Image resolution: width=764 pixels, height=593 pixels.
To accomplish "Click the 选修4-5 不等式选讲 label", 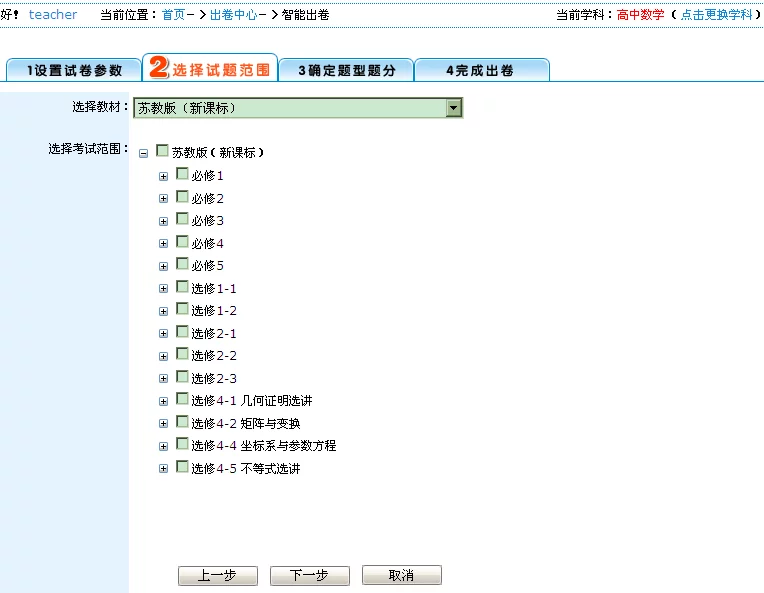I will click(246, 469).
